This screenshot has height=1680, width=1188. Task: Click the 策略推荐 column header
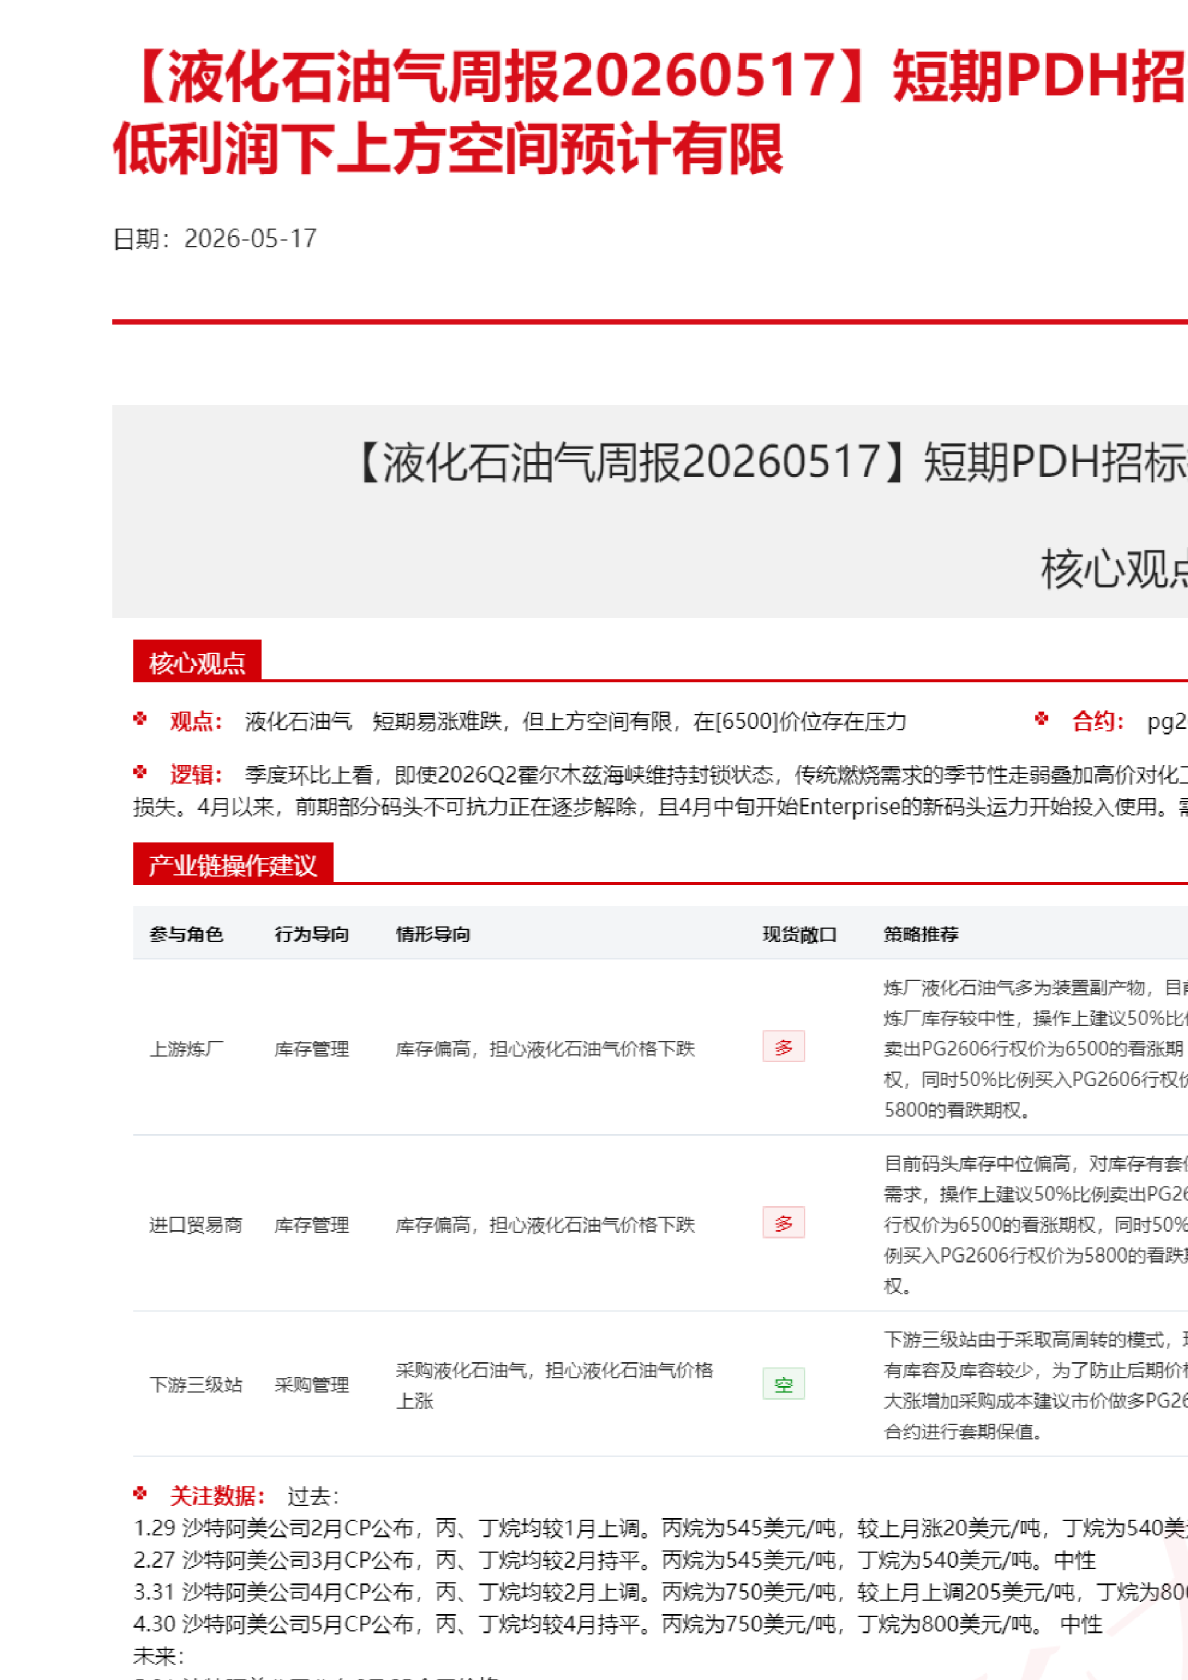pos(921,934)
